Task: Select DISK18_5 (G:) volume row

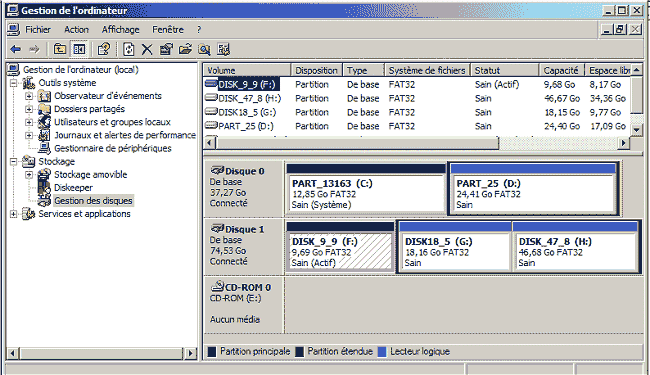Action: pyautogui.click(x=417, y=112)
